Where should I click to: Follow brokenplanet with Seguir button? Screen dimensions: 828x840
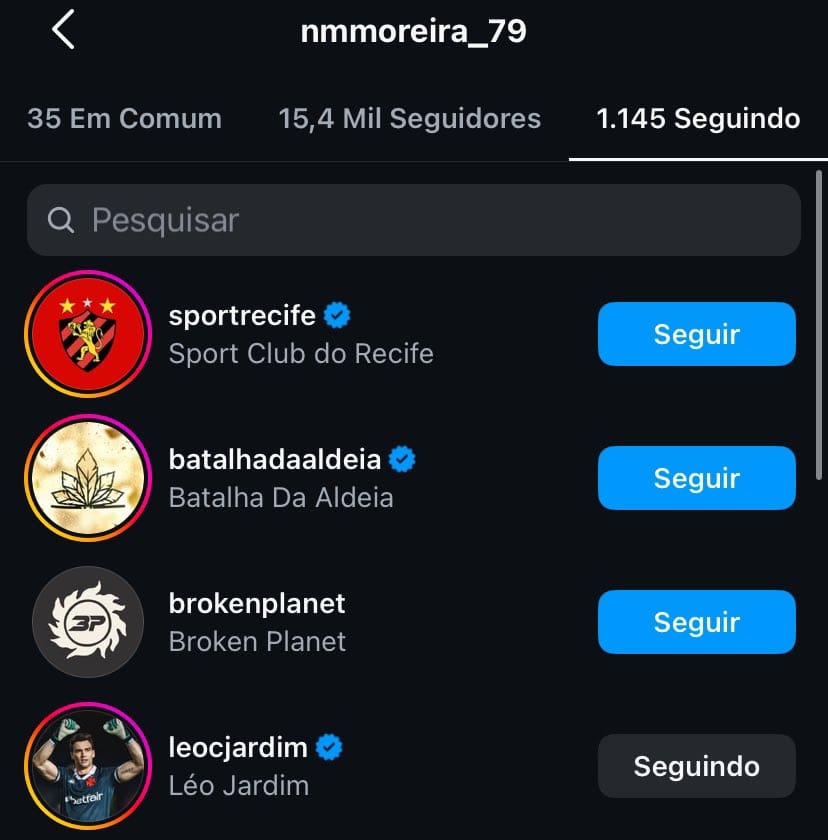pyautogui.click(x=696, y=622)
